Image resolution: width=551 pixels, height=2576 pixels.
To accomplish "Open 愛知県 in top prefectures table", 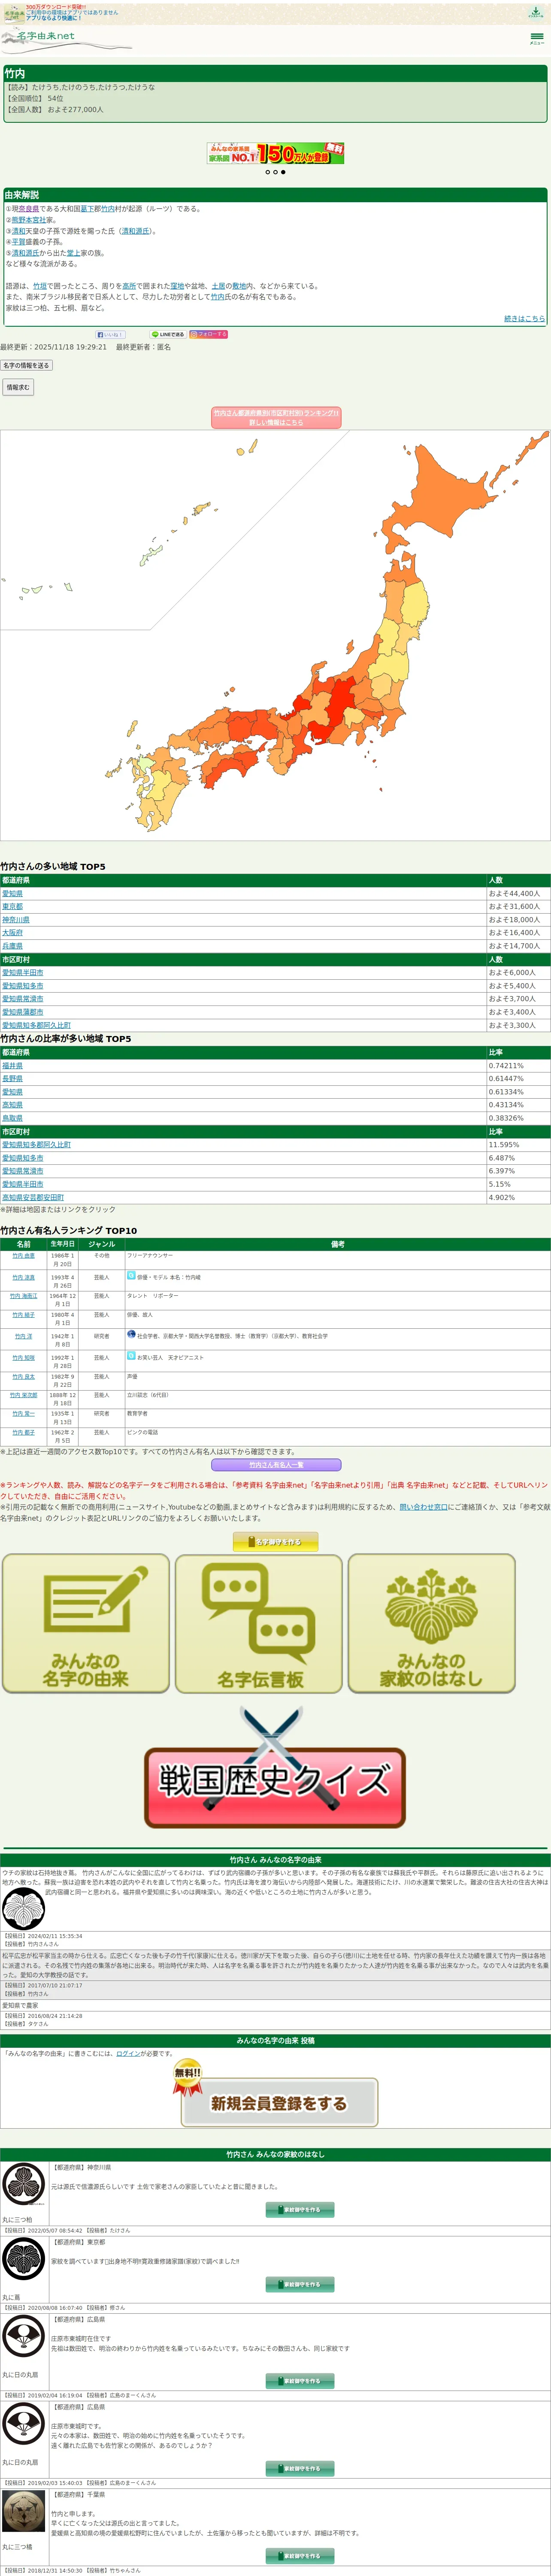I will point(12,893).
